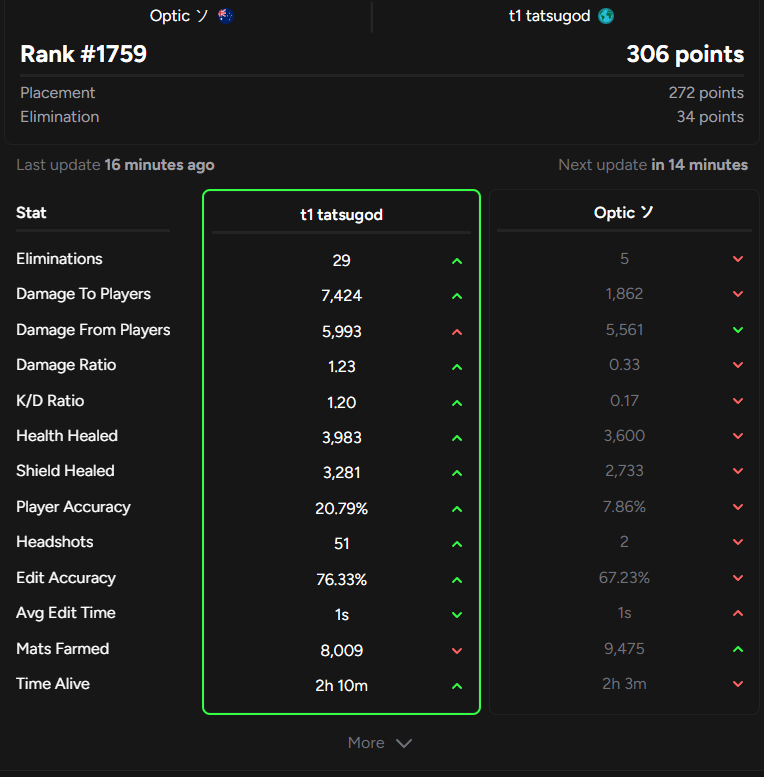Viewport: 764px width, 777px height.
Task: Click the 7,424 damage value
Action: (341, 296)
